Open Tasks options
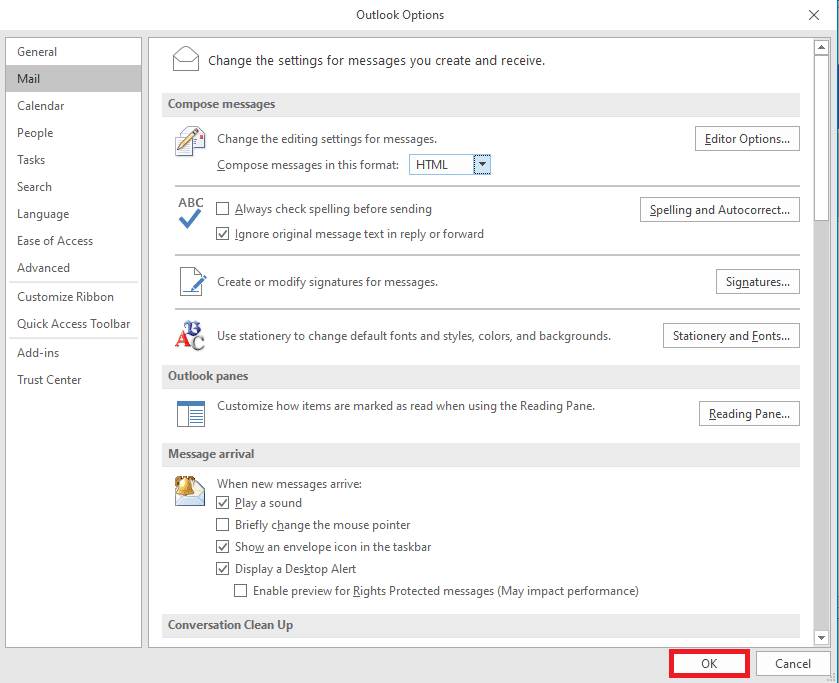The height and width of the screenshot is (683, 839). [73, 160]
